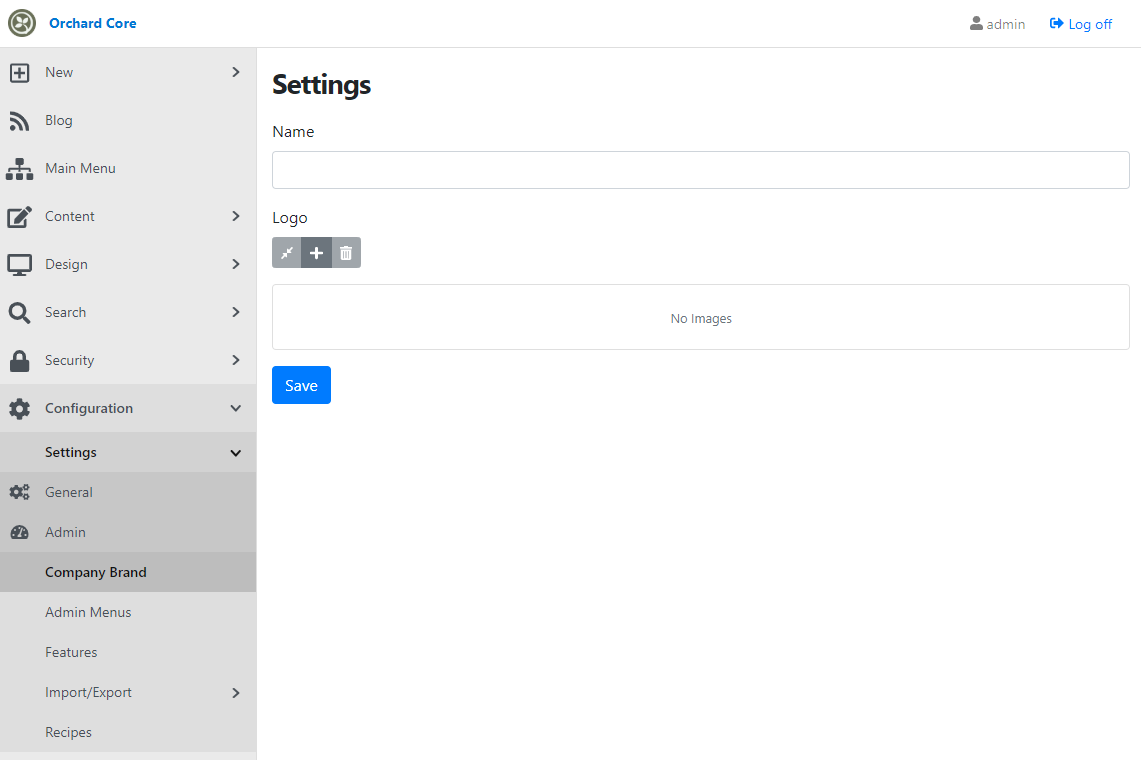
Task: Open the Blog menu item
Action: pos(128,120)
